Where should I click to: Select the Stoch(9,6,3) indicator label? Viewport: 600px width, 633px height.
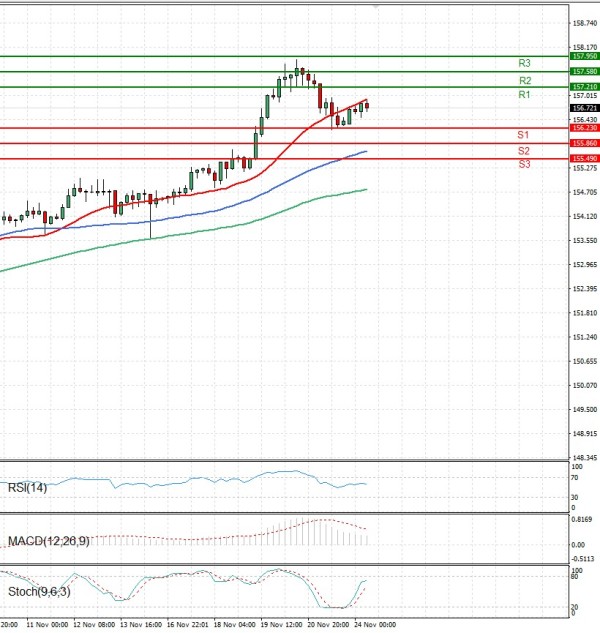pos(33,591)
